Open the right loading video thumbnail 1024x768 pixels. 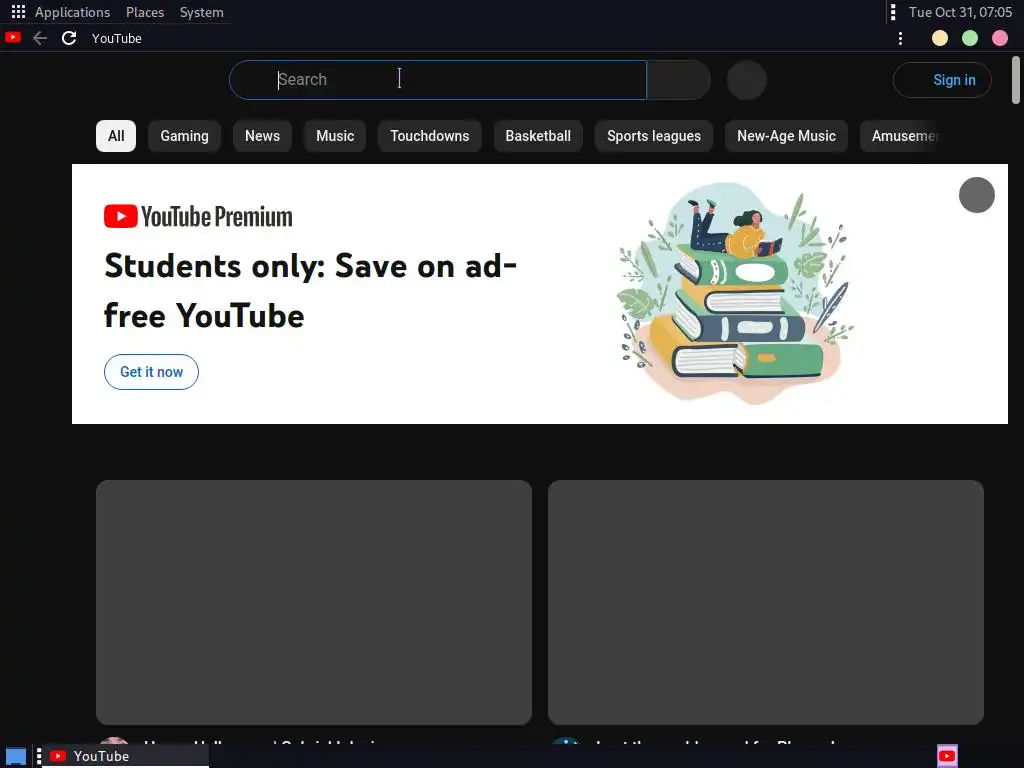(765, 602)
